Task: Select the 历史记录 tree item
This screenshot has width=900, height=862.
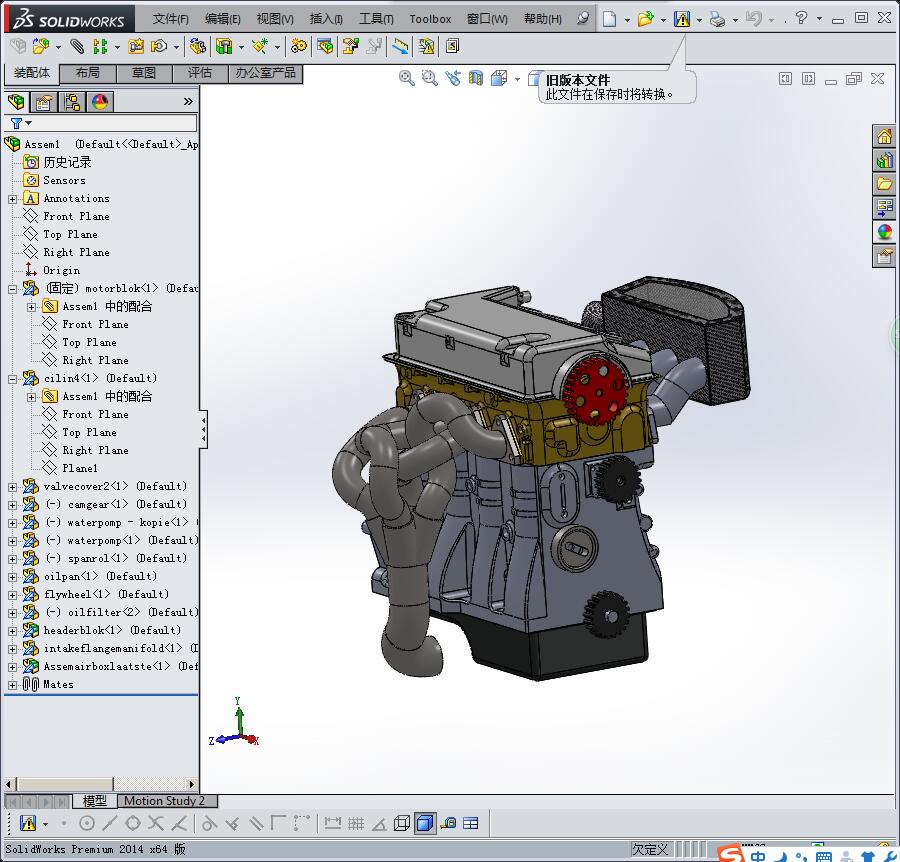Action: [67, 162]
